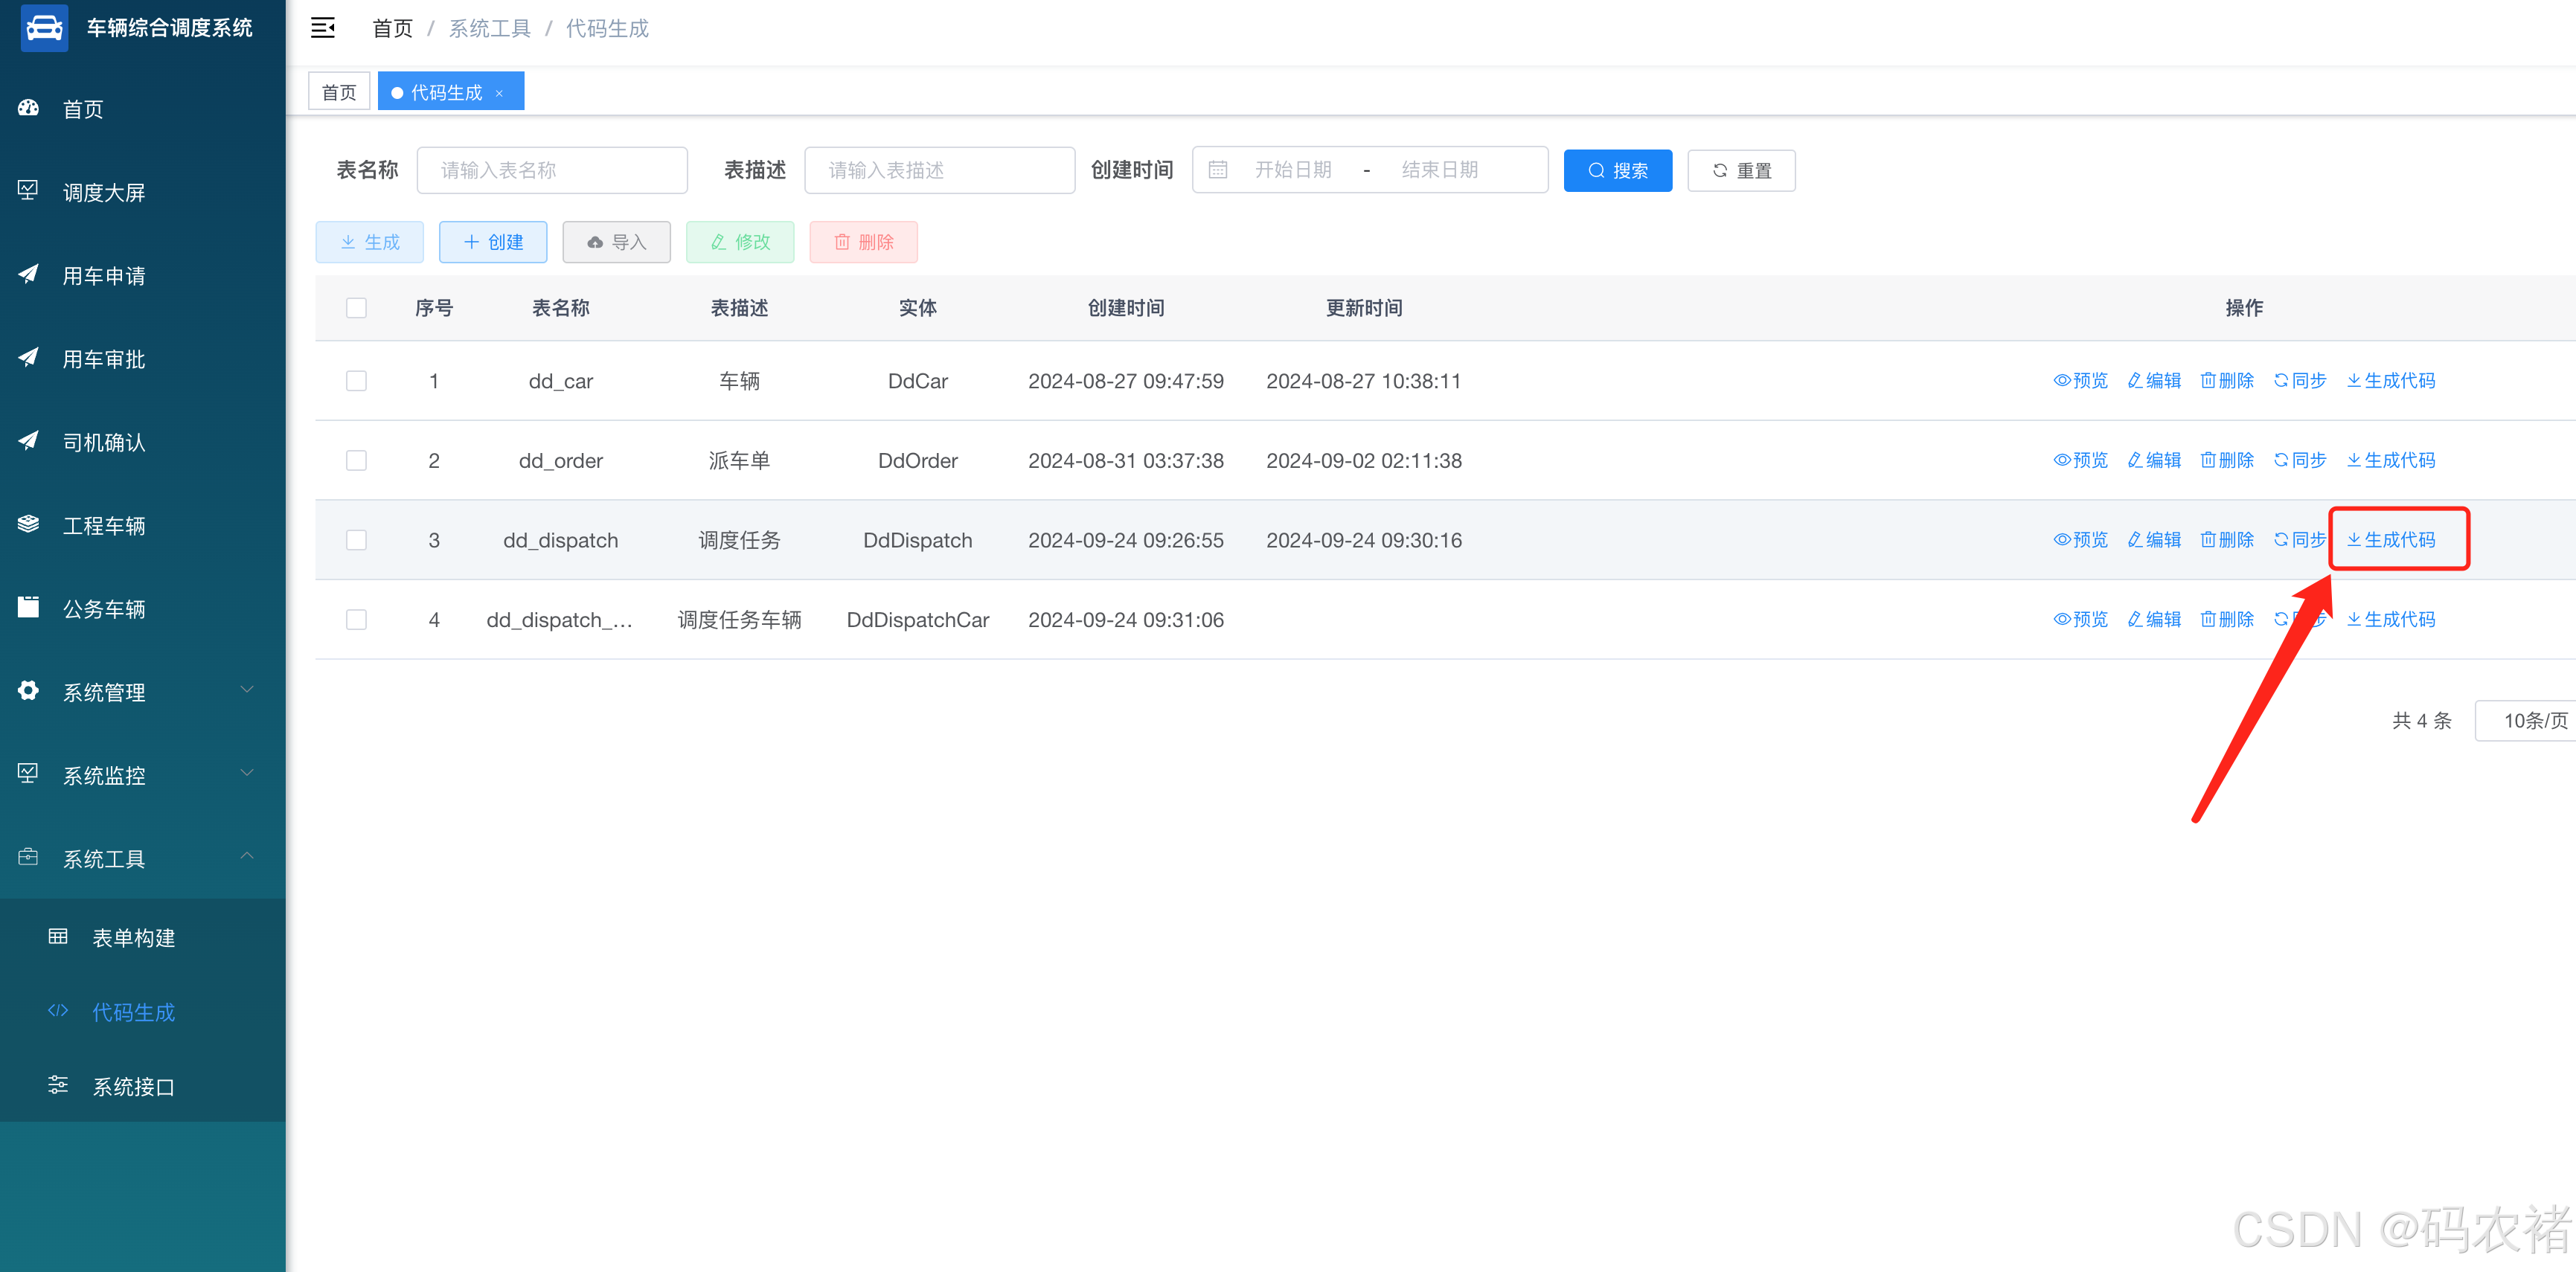
Task: Click the green 修改 button
Action: pos(740,242)
